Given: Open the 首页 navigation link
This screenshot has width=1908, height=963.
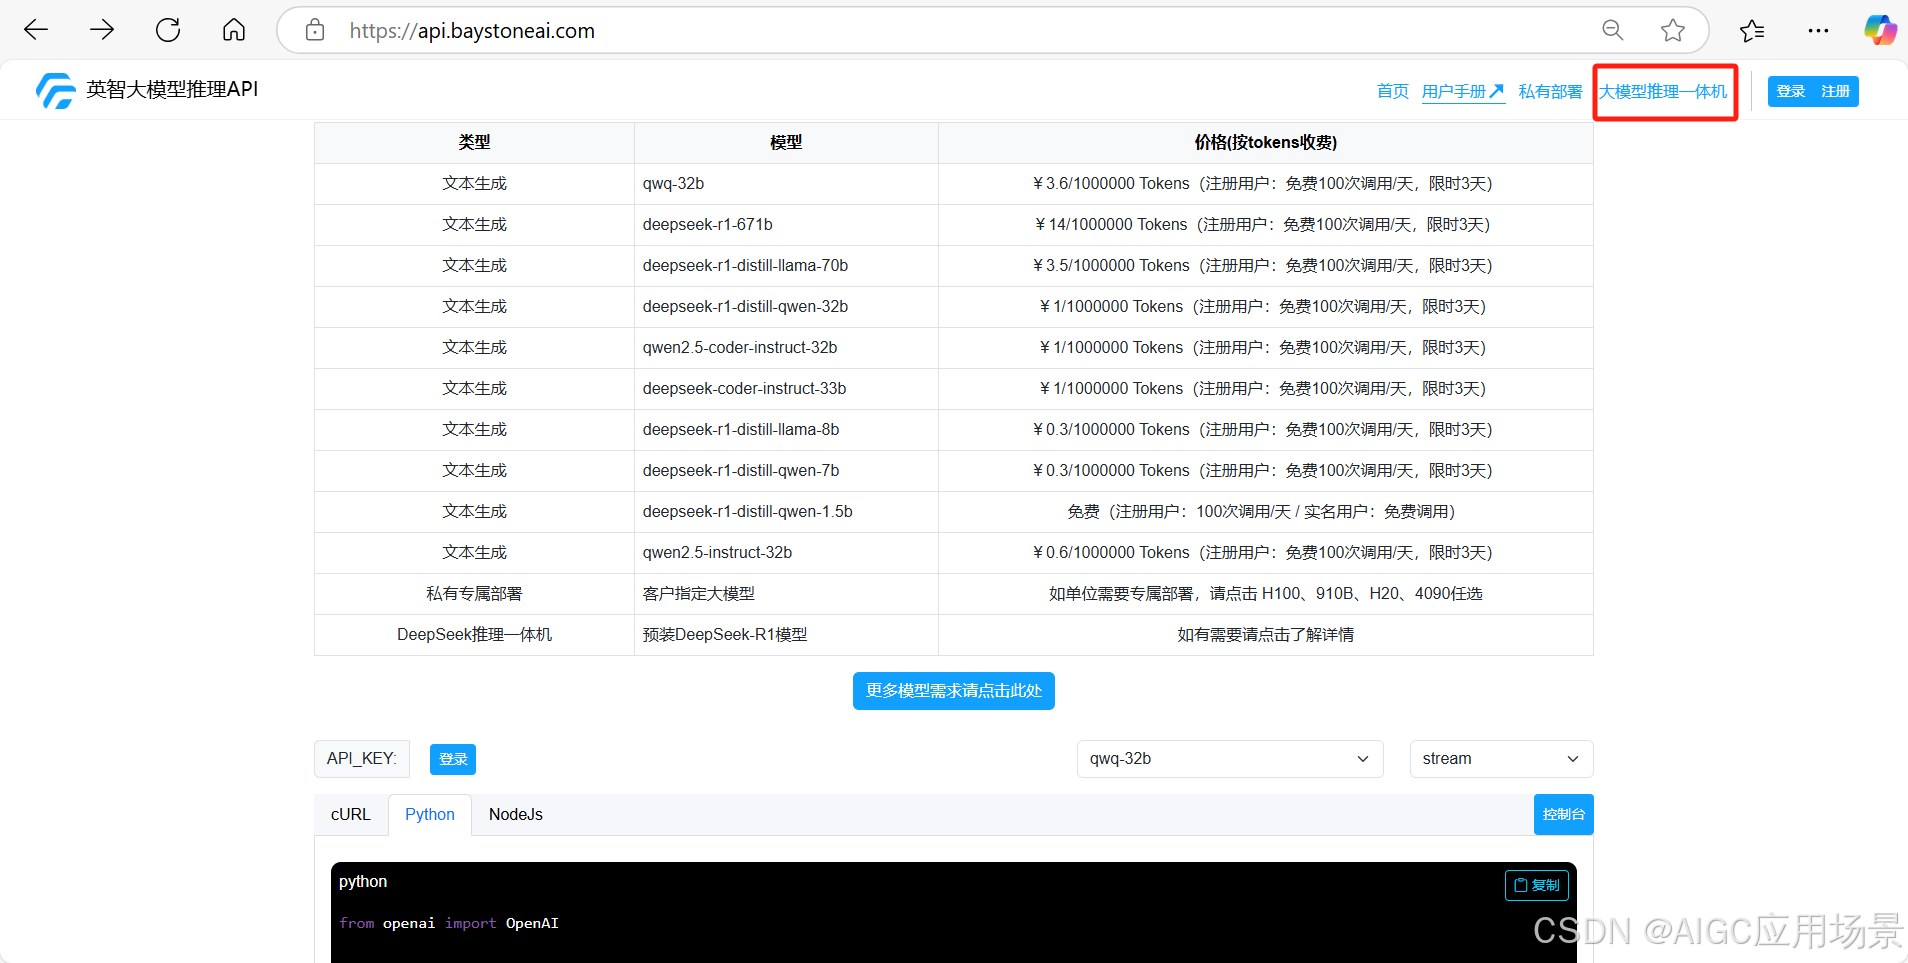Looking at the screenshot, I should pyautogui.click(x=1393, y=91).
